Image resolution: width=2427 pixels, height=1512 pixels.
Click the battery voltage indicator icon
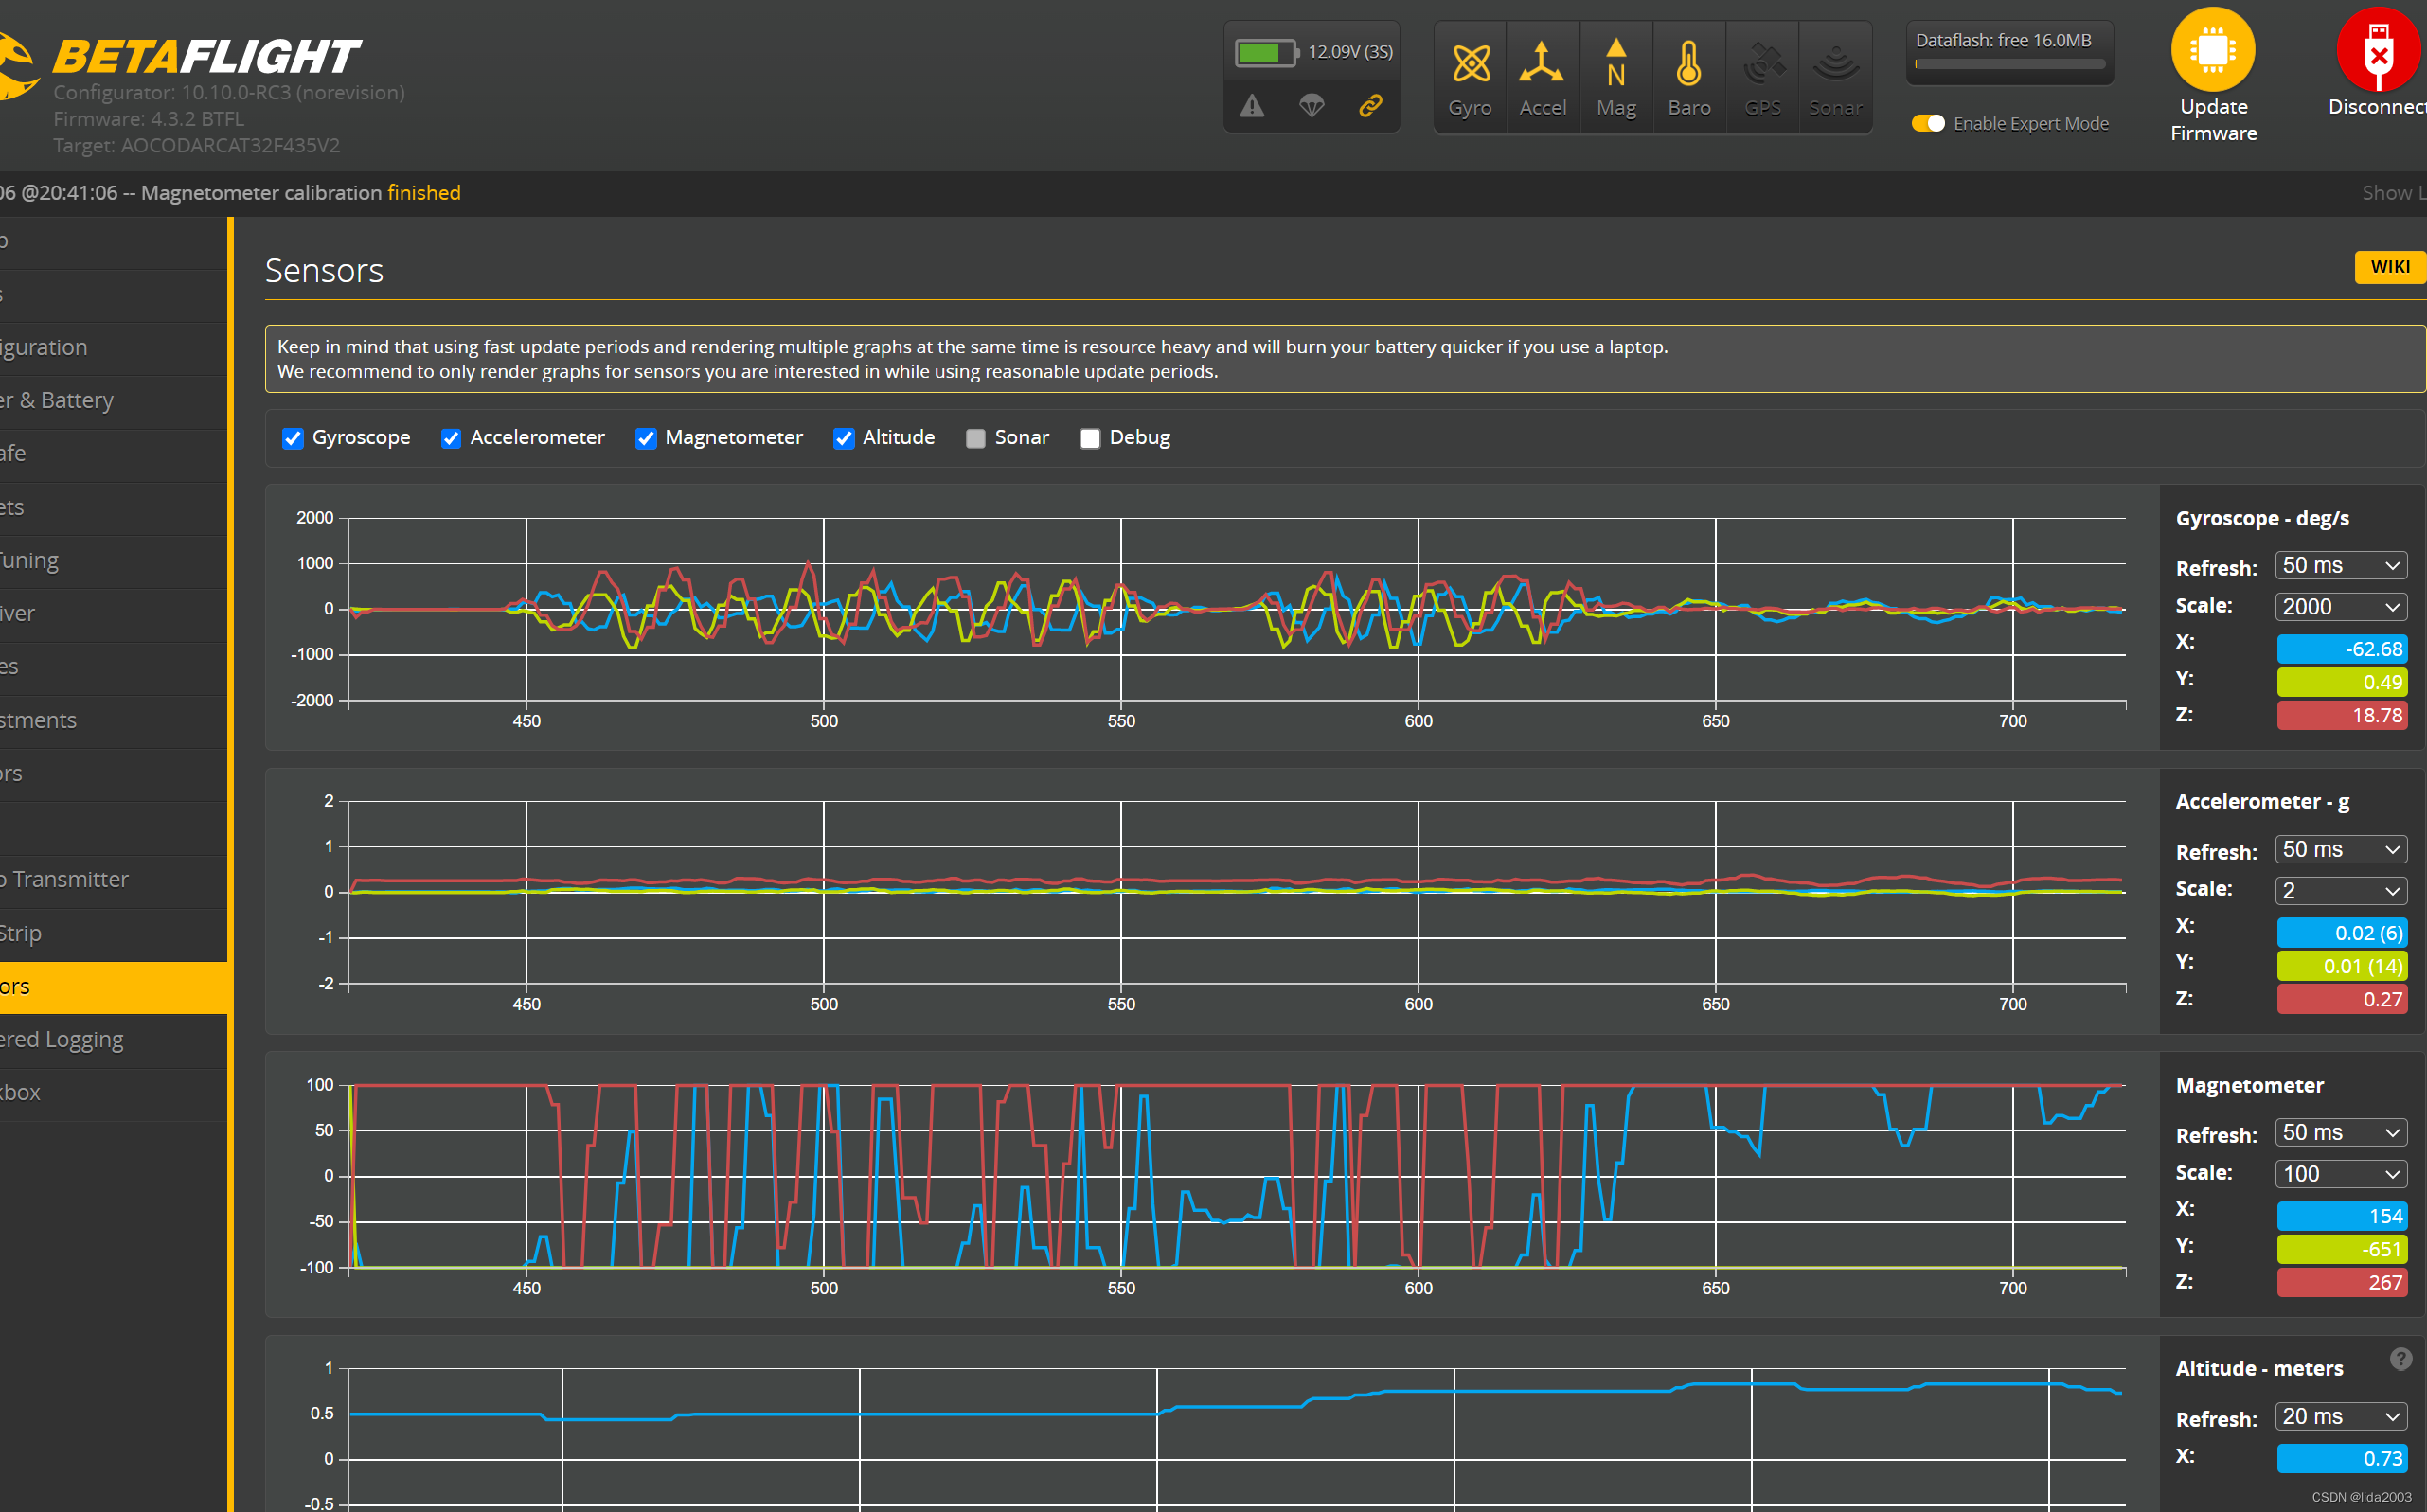tap(1266, 52)
